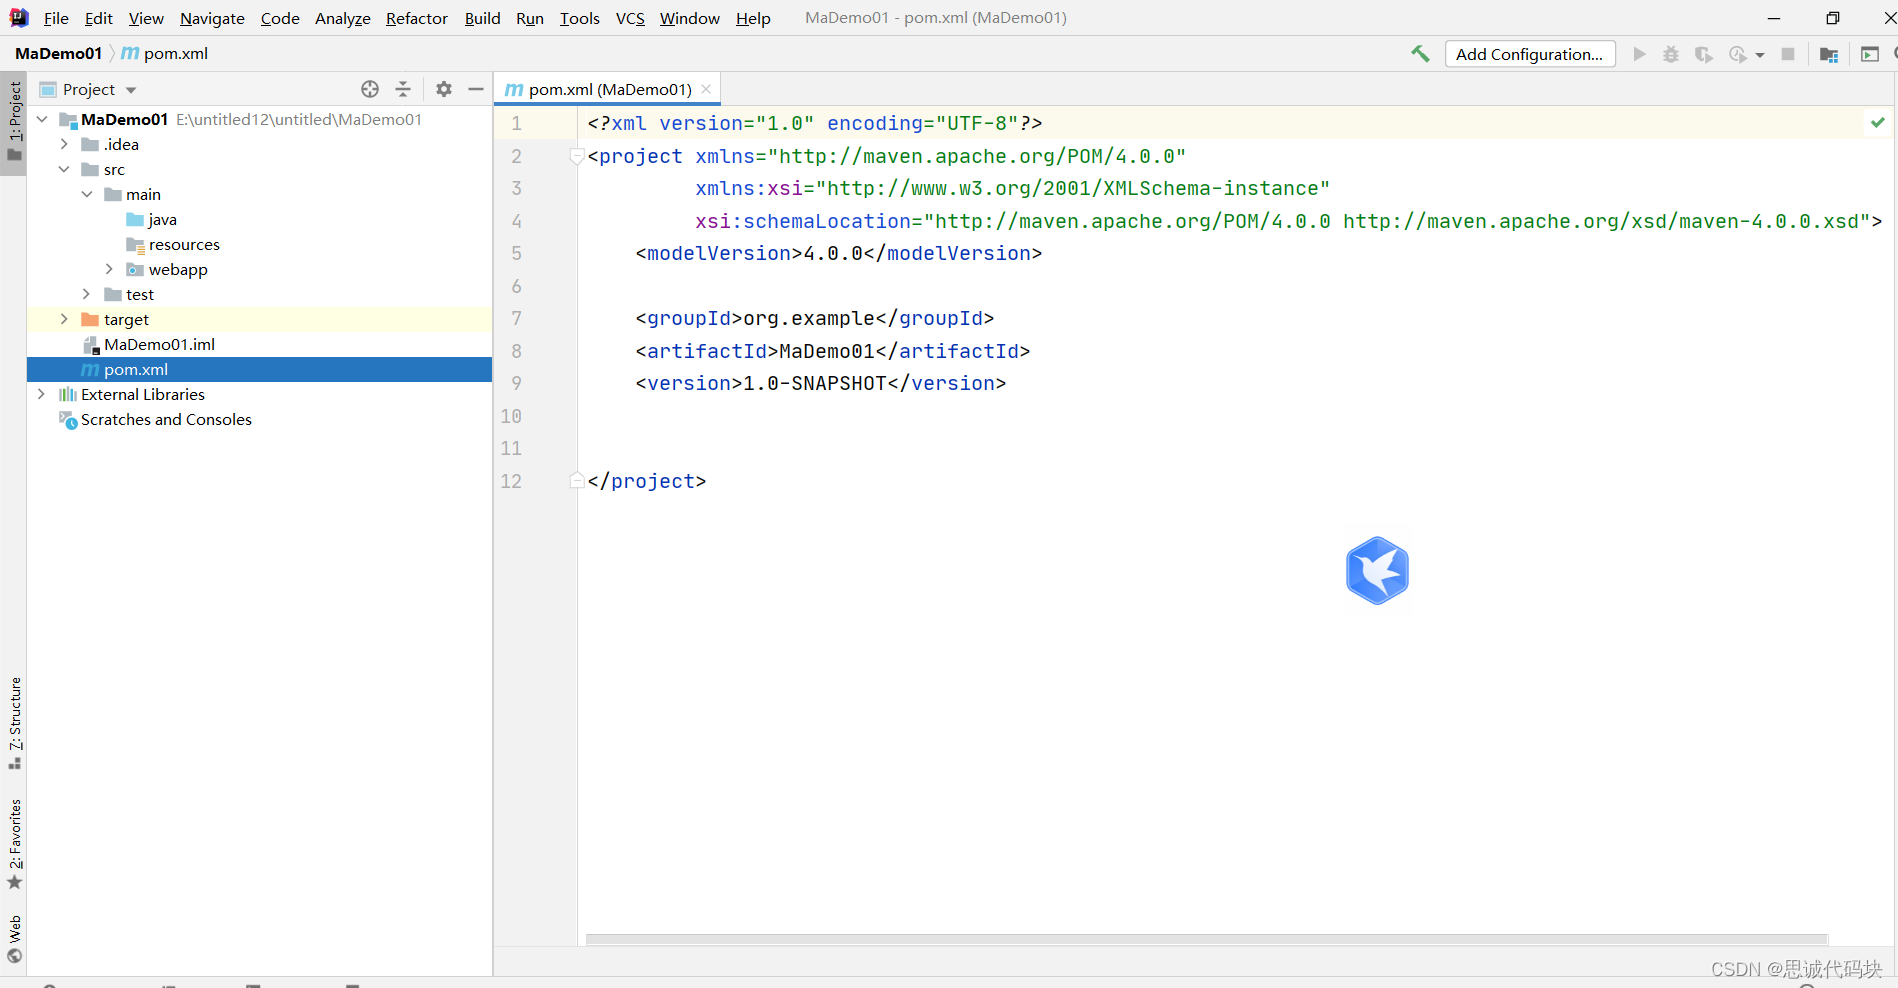Click the Build Project hammer icon
The height and width of the screenshot is (988, 1898).
click(x=1420, y=54)
